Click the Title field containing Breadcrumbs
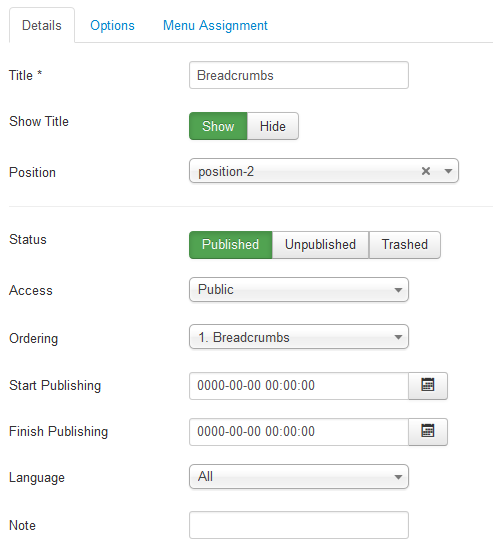Image resolution: width=493 pixels, height=557 pixels. 299,75
